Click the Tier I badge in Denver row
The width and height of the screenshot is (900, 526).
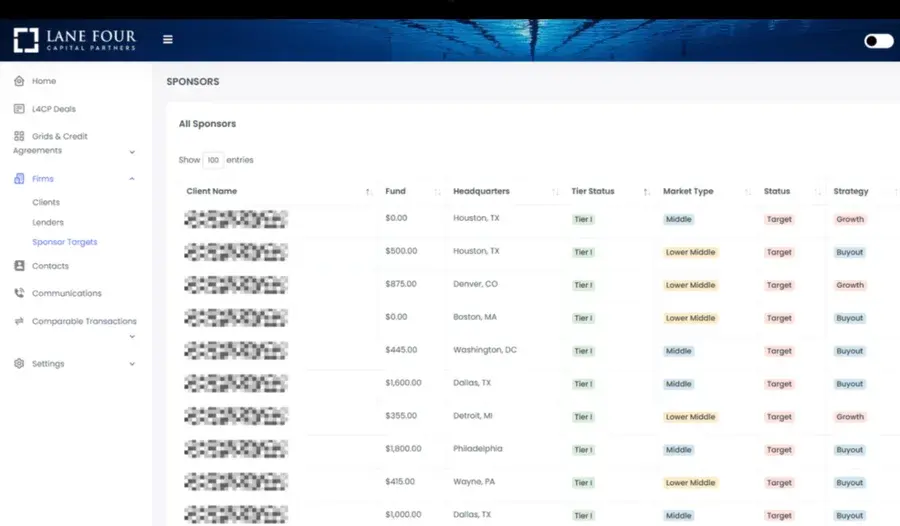pos(583,285)
